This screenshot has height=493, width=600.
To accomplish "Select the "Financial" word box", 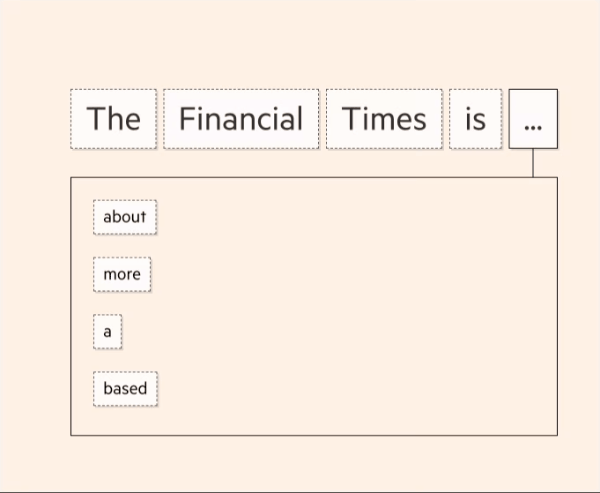I will pyautogui.click(x=241, y=119).
